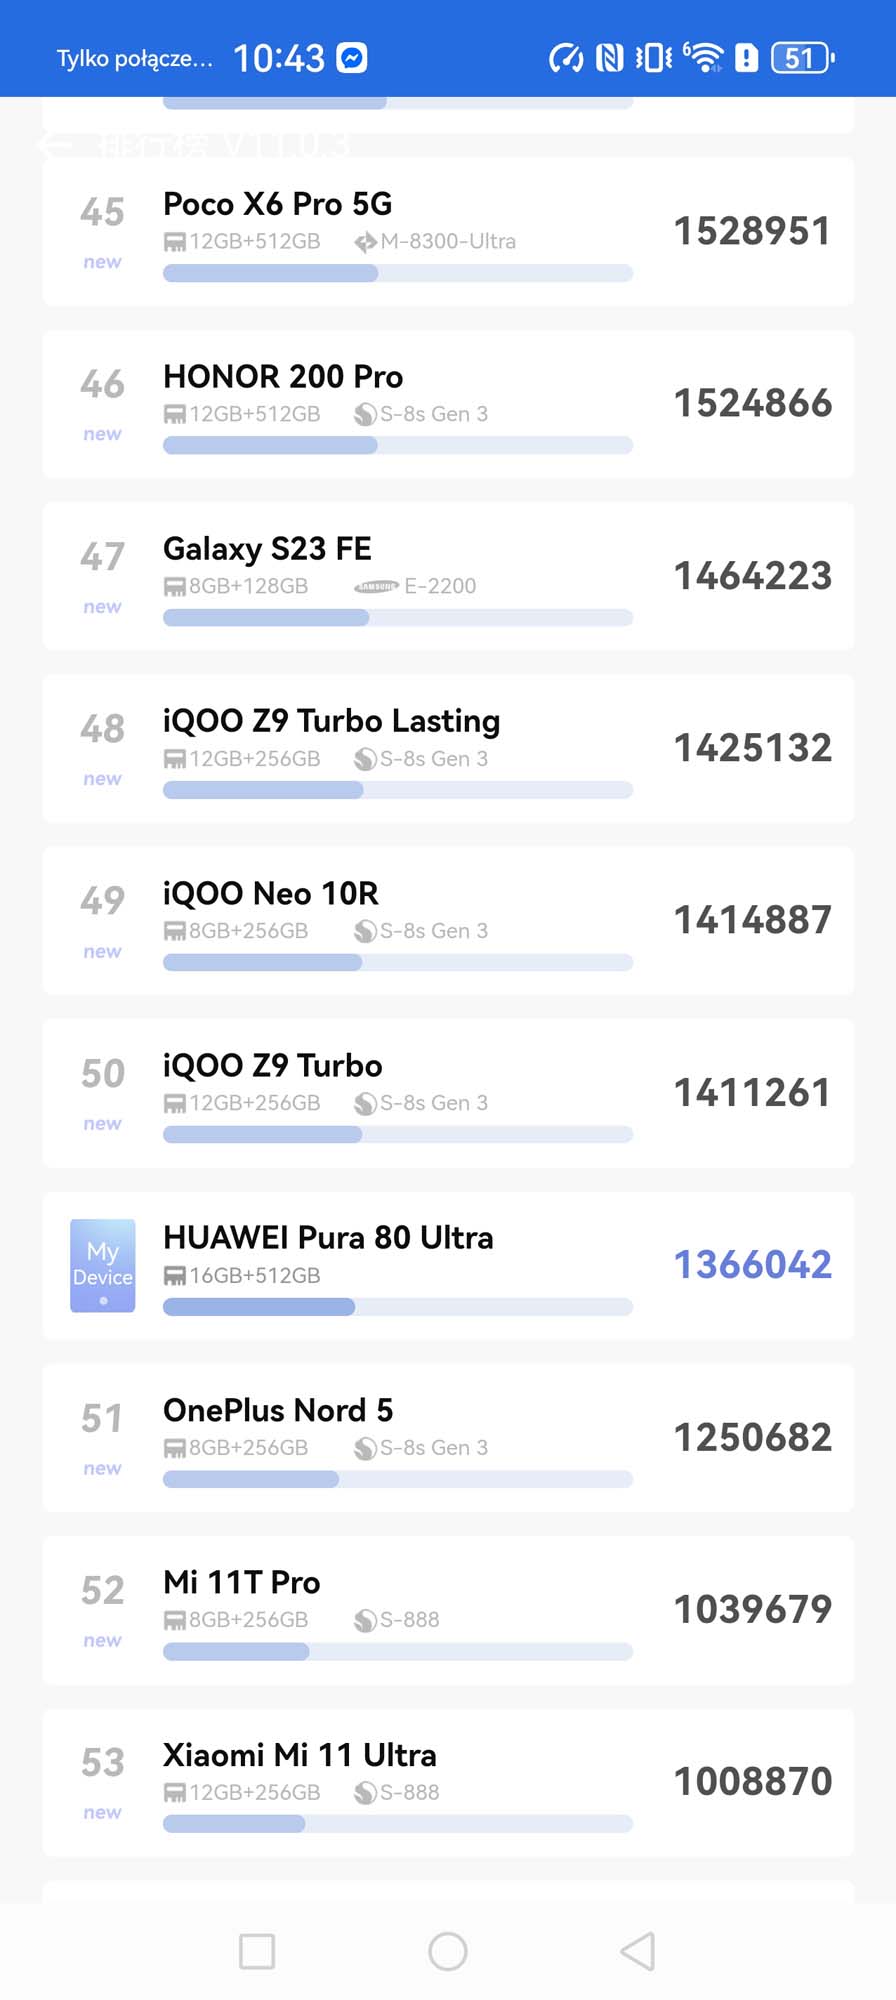The image size is (896, 2000).
Task: Open the Poco X6 Pro 5G entry
Action: coord(448,232)
